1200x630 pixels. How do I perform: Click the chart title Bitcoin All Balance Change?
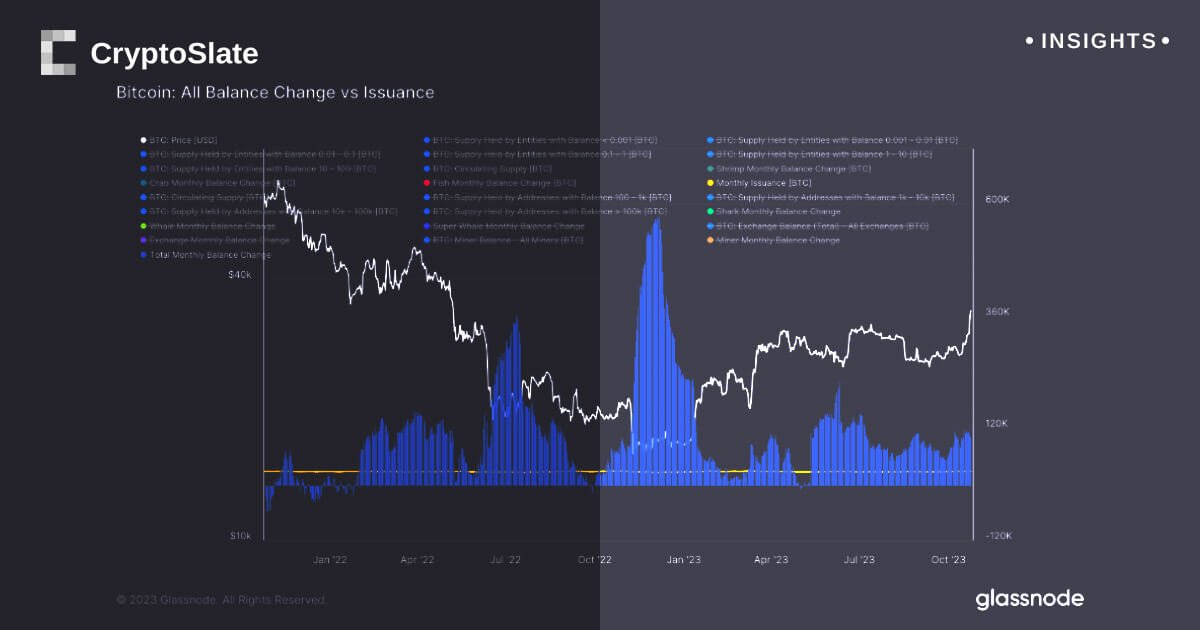[x=275, y=93]
